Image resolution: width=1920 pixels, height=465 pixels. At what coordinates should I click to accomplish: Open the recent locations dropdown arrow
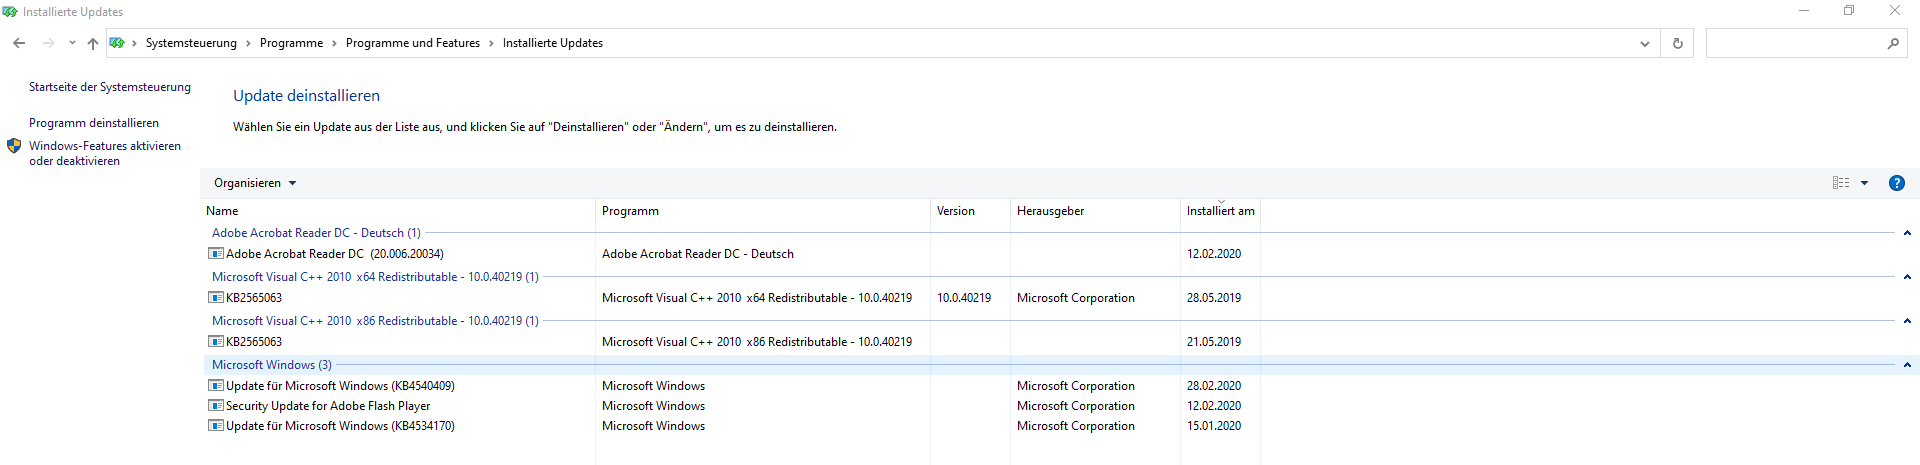tap(72, 43)
